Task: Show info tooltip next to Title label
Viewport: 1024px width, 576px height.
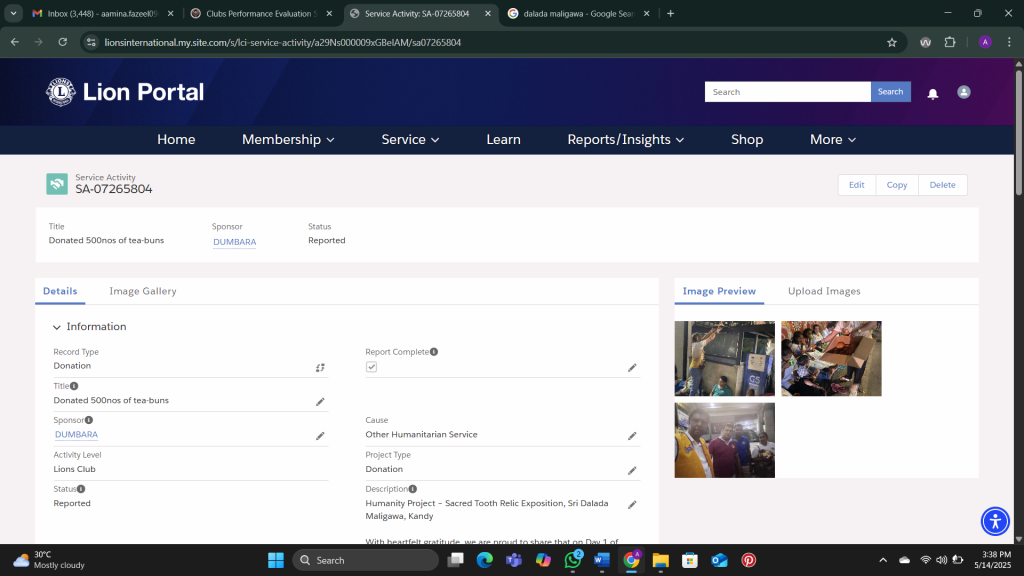Action: pos(74,386)
